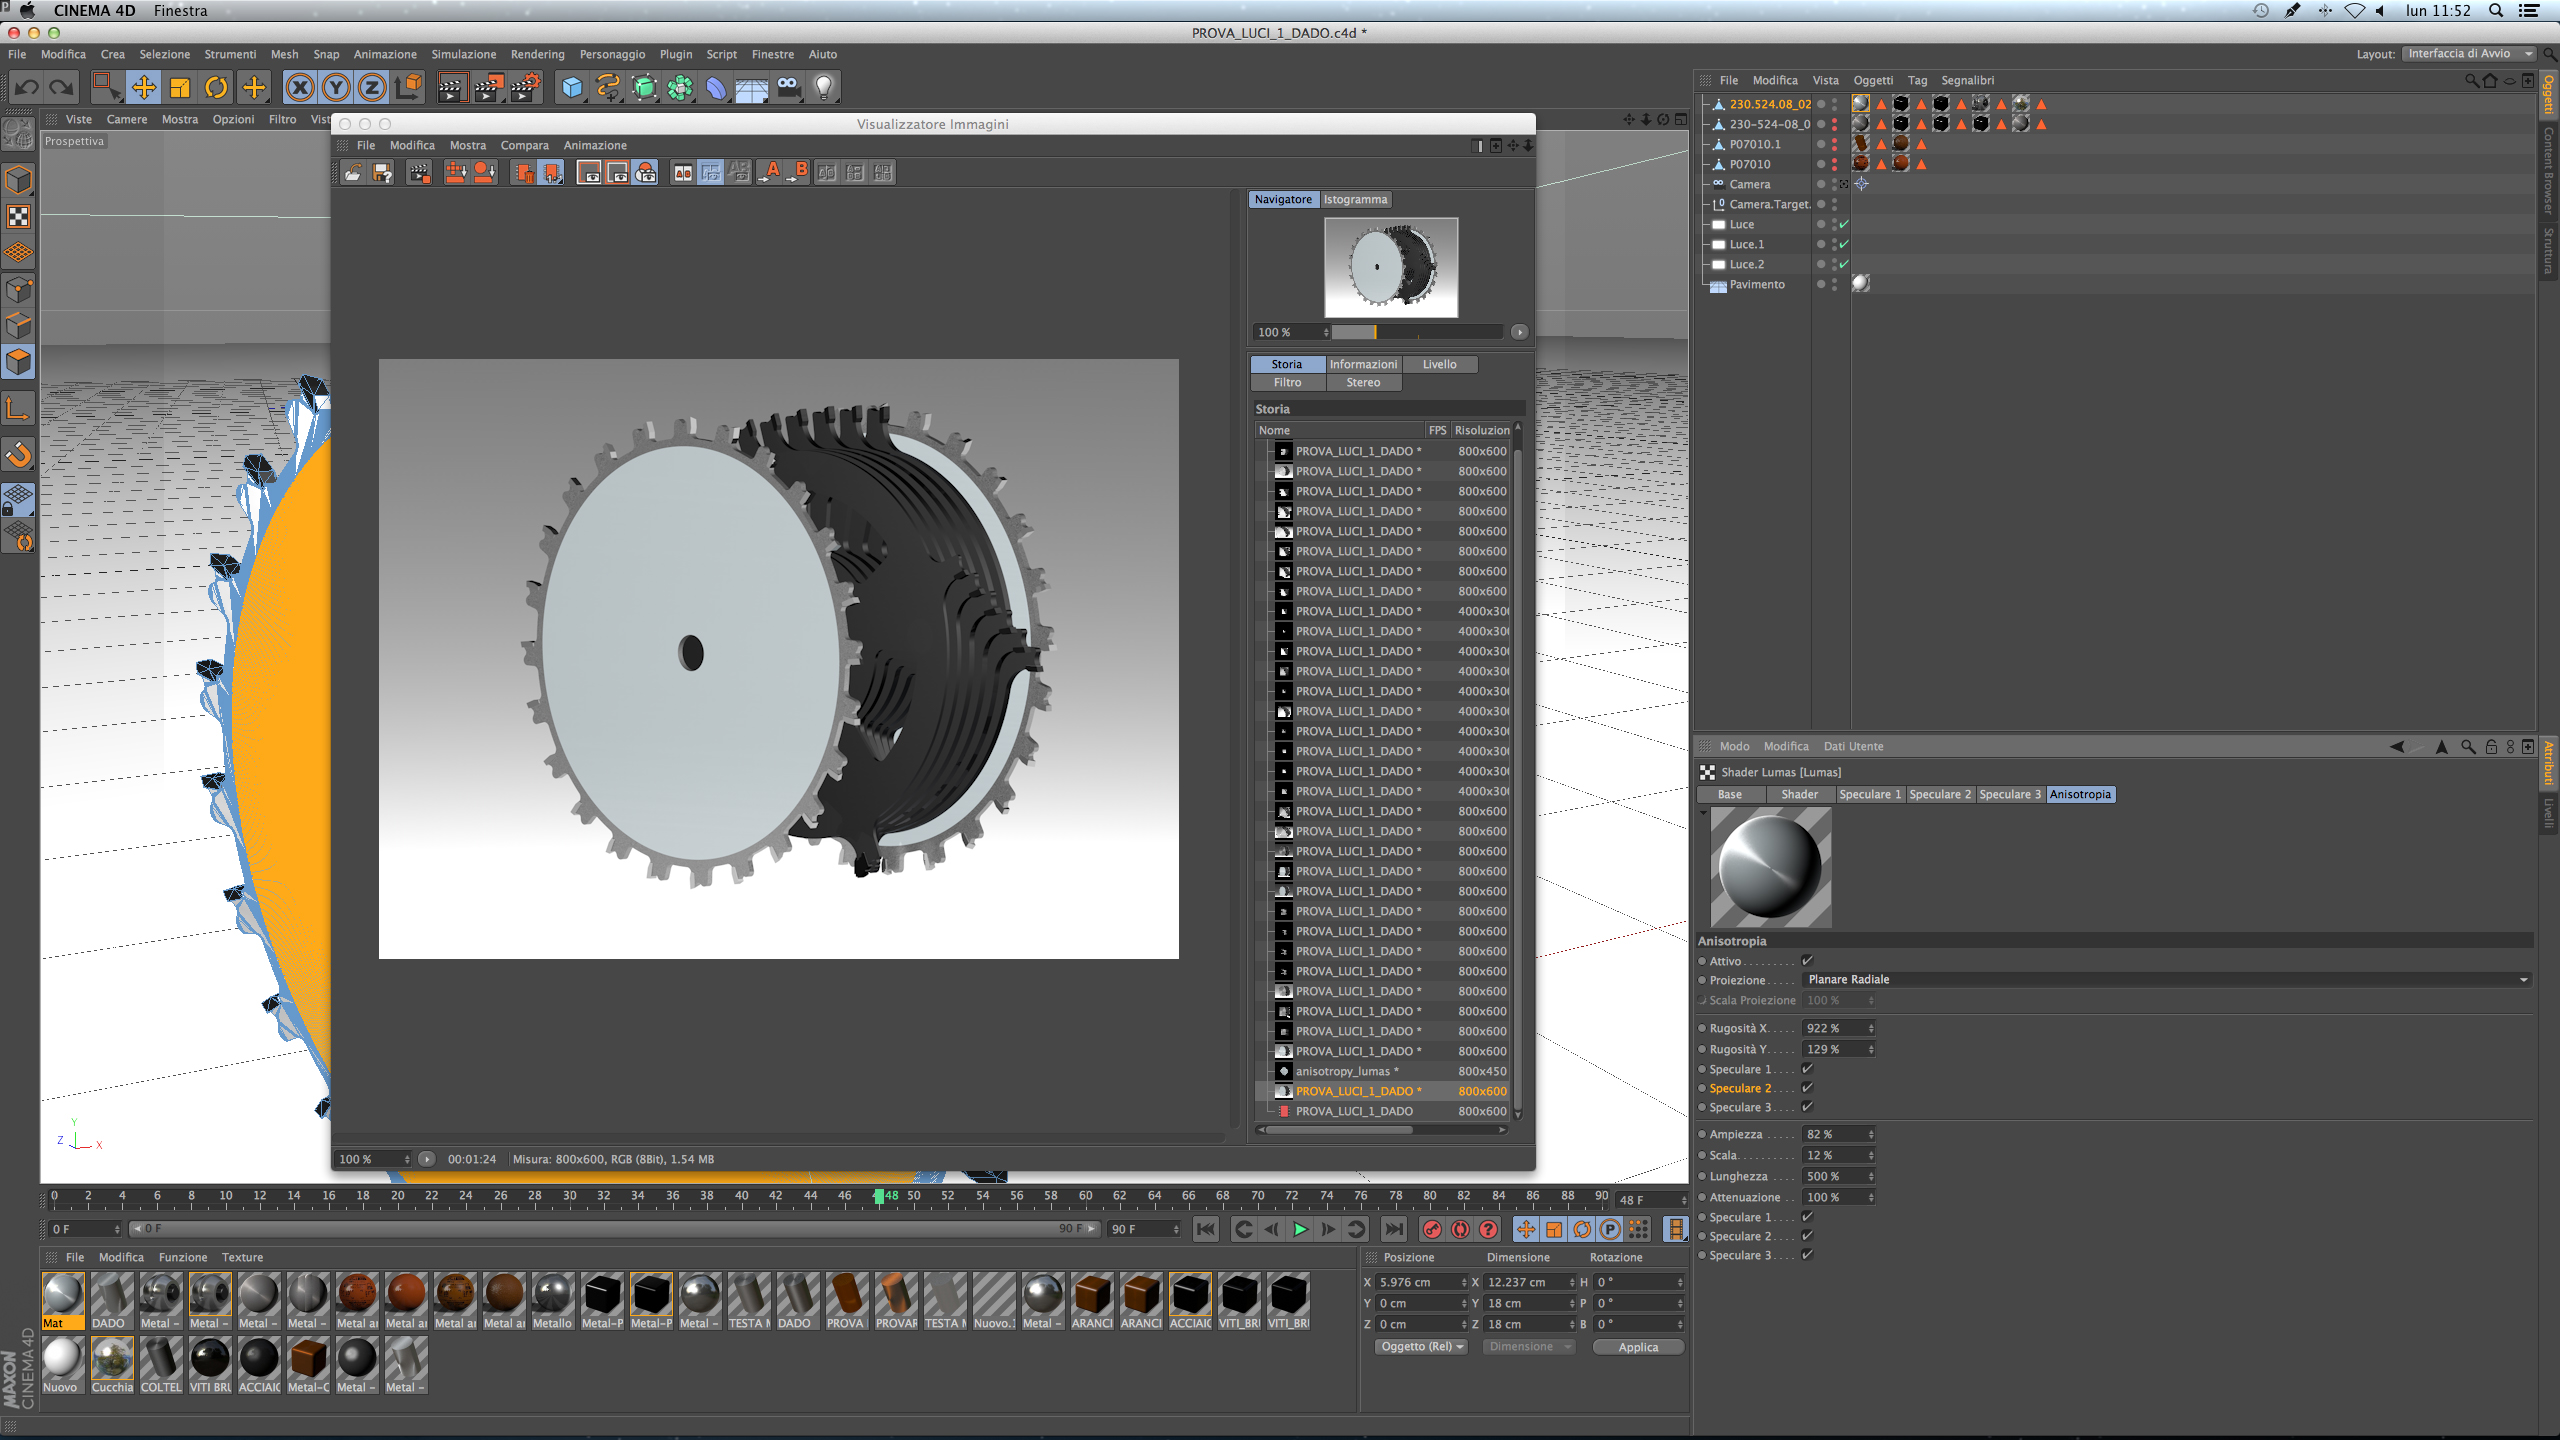Toggle the Attivo checkbox under Anisotropia
Screen dimensions: 2560x1440
[1807, 961]
